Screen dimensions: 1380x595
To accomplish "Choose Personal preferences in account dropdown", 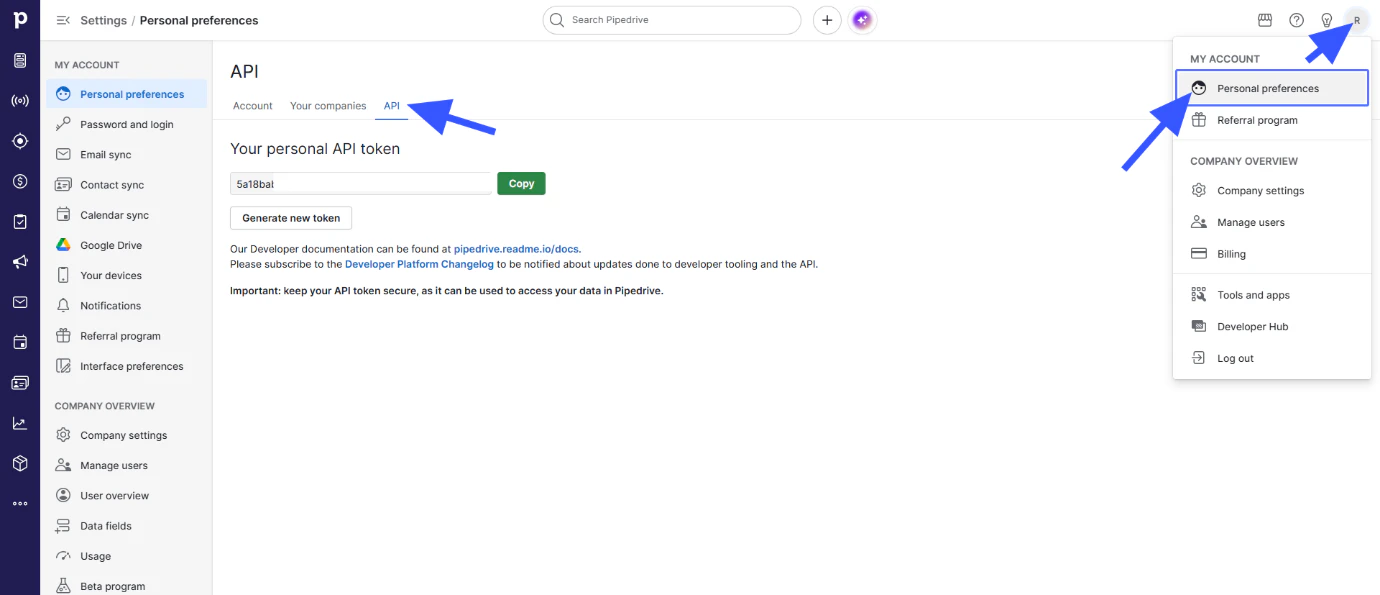I will [x=1272, y=88].
